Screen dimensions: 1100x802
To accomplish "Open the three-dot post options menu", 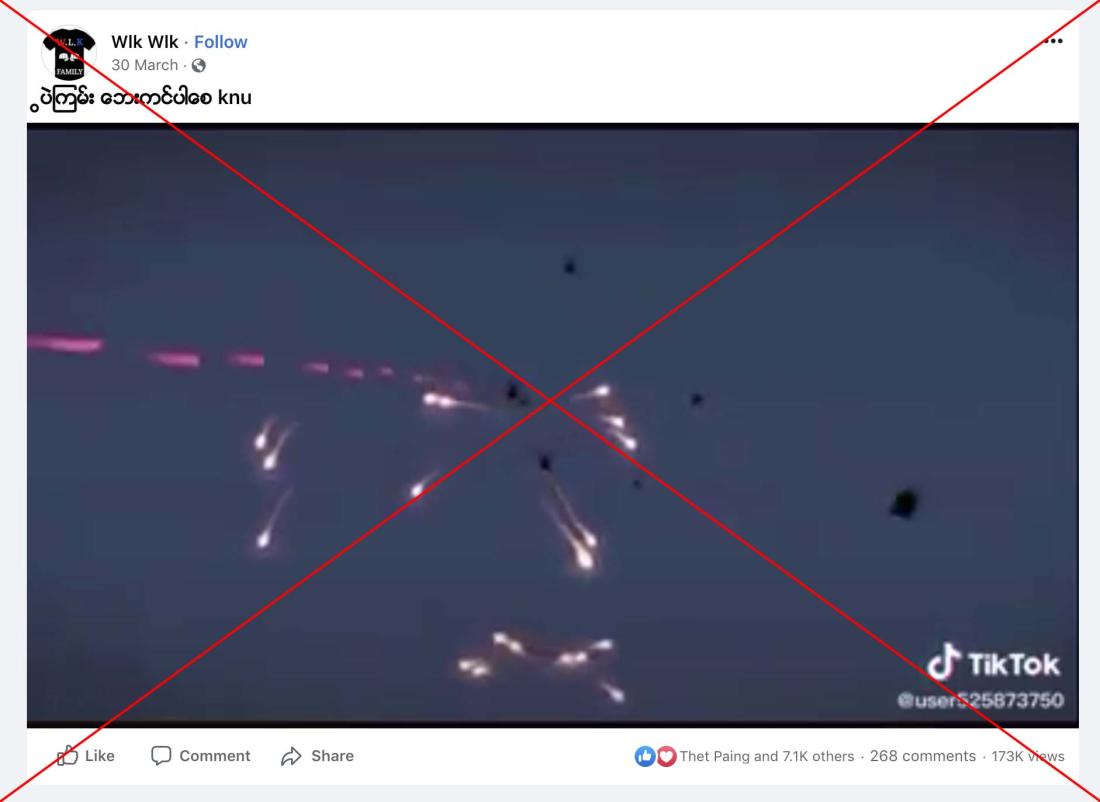I will point(1053,41).
